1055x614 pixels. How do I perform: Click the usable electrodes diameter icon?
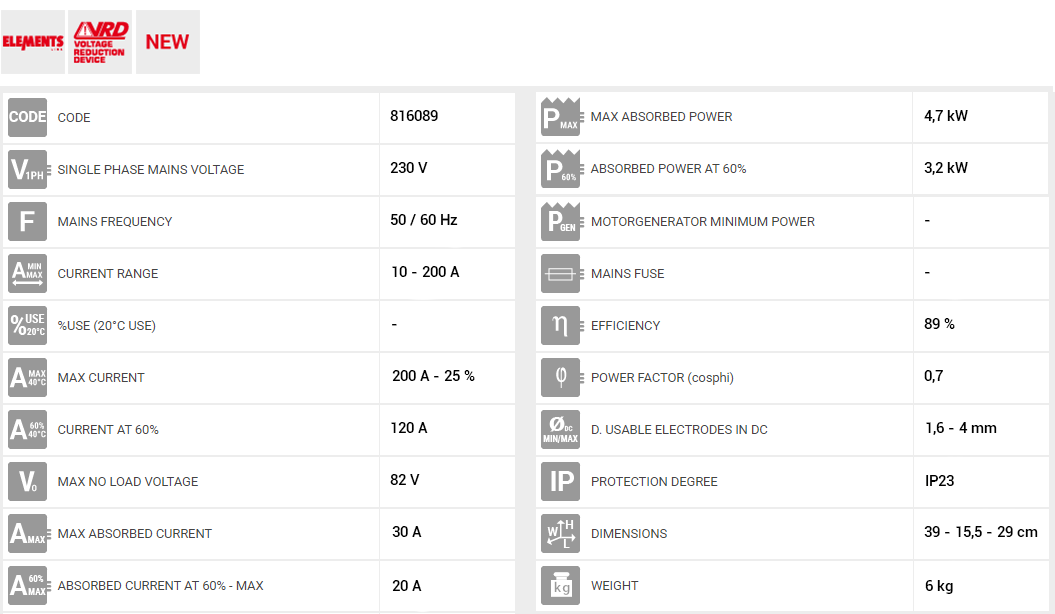pos(560,429)
